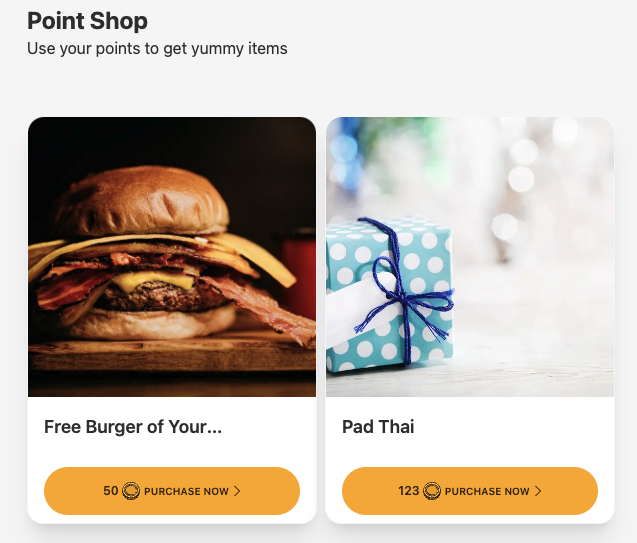Click the chevron arrow on the Pad Thai purchase button
Viewport: 637px width, 543px height.
tap(538, 491)
